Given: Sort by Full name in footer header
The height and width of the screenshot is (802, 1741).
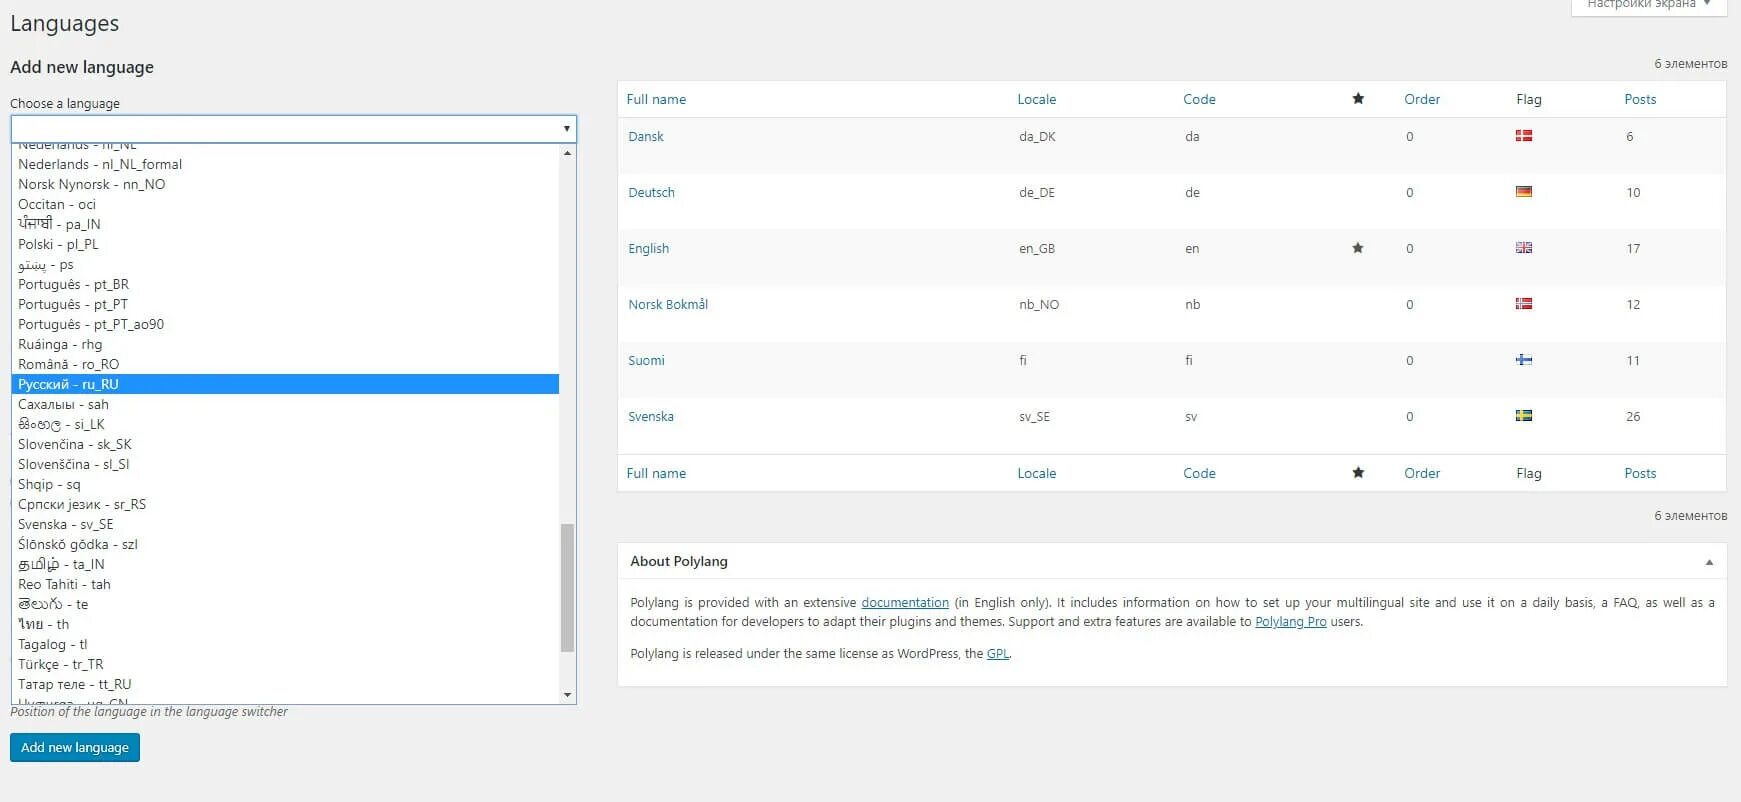Looking at the screenshot, I should click(656, 473).
